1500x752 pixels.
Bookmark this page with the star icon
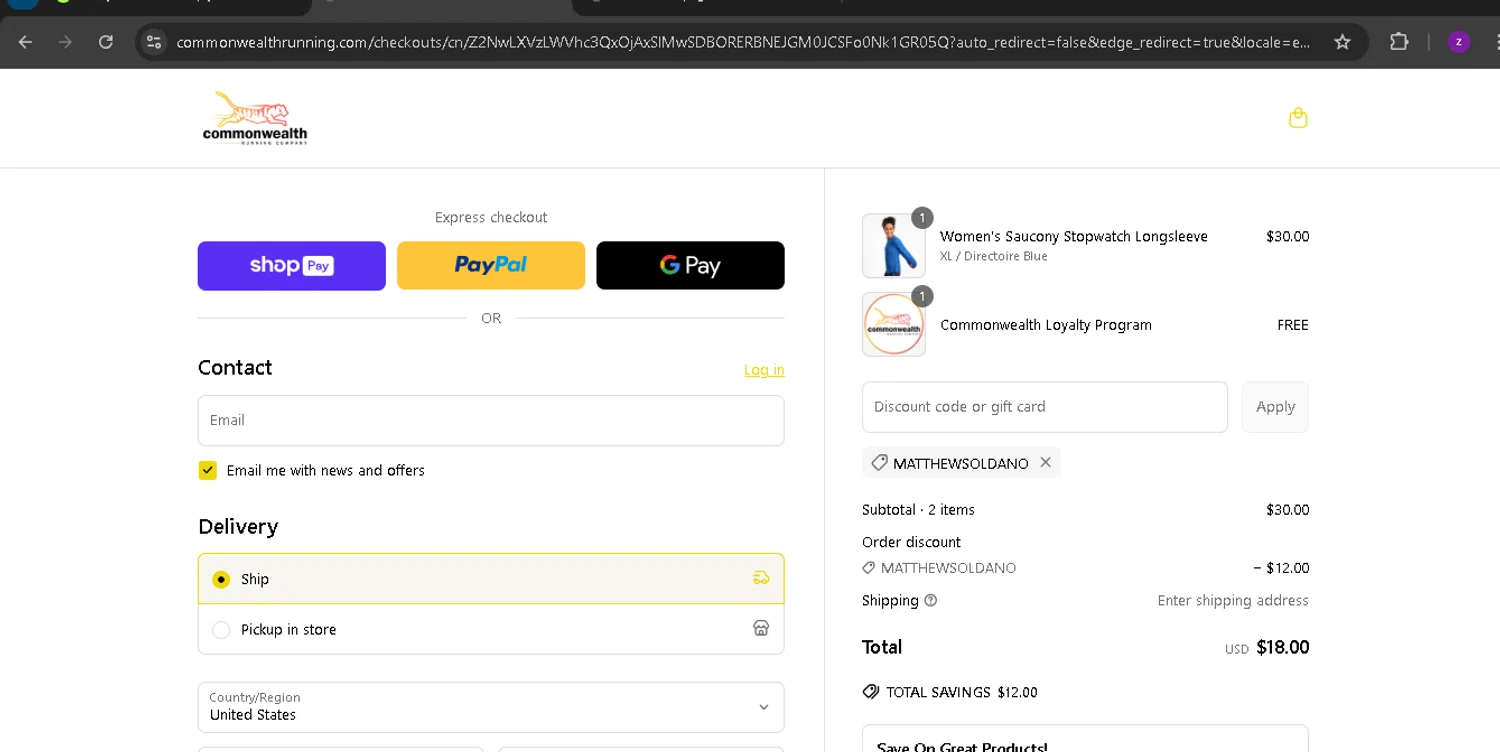pos(1342,42)
